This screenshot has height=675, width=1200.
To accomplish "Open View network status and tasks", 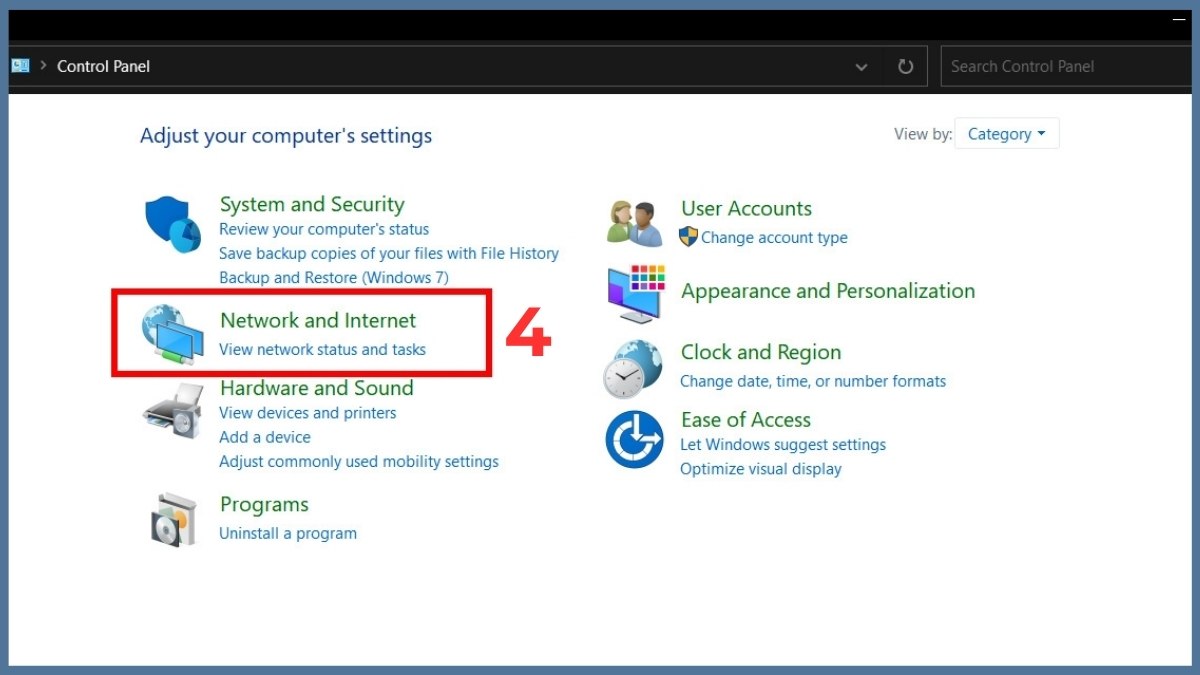I will tap(322, 349).
